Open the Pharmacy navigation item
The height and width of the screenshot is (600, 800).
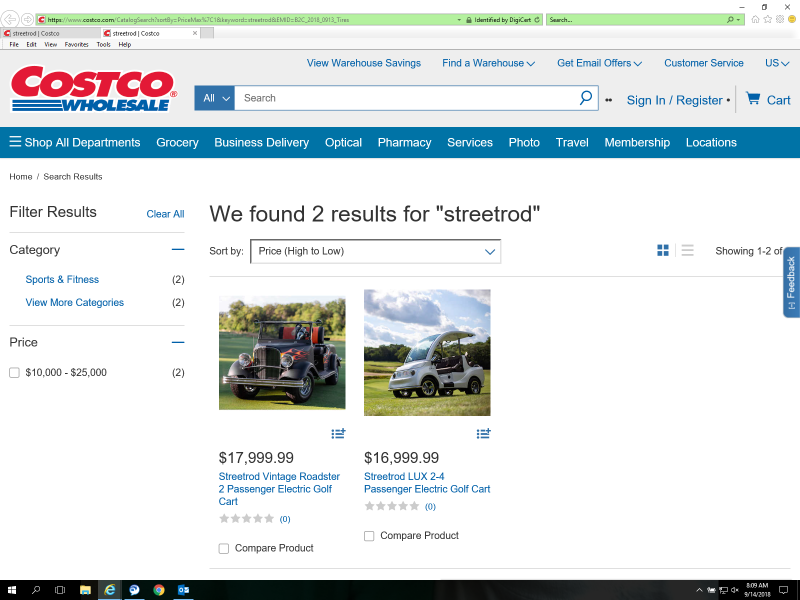click(404, 142)
